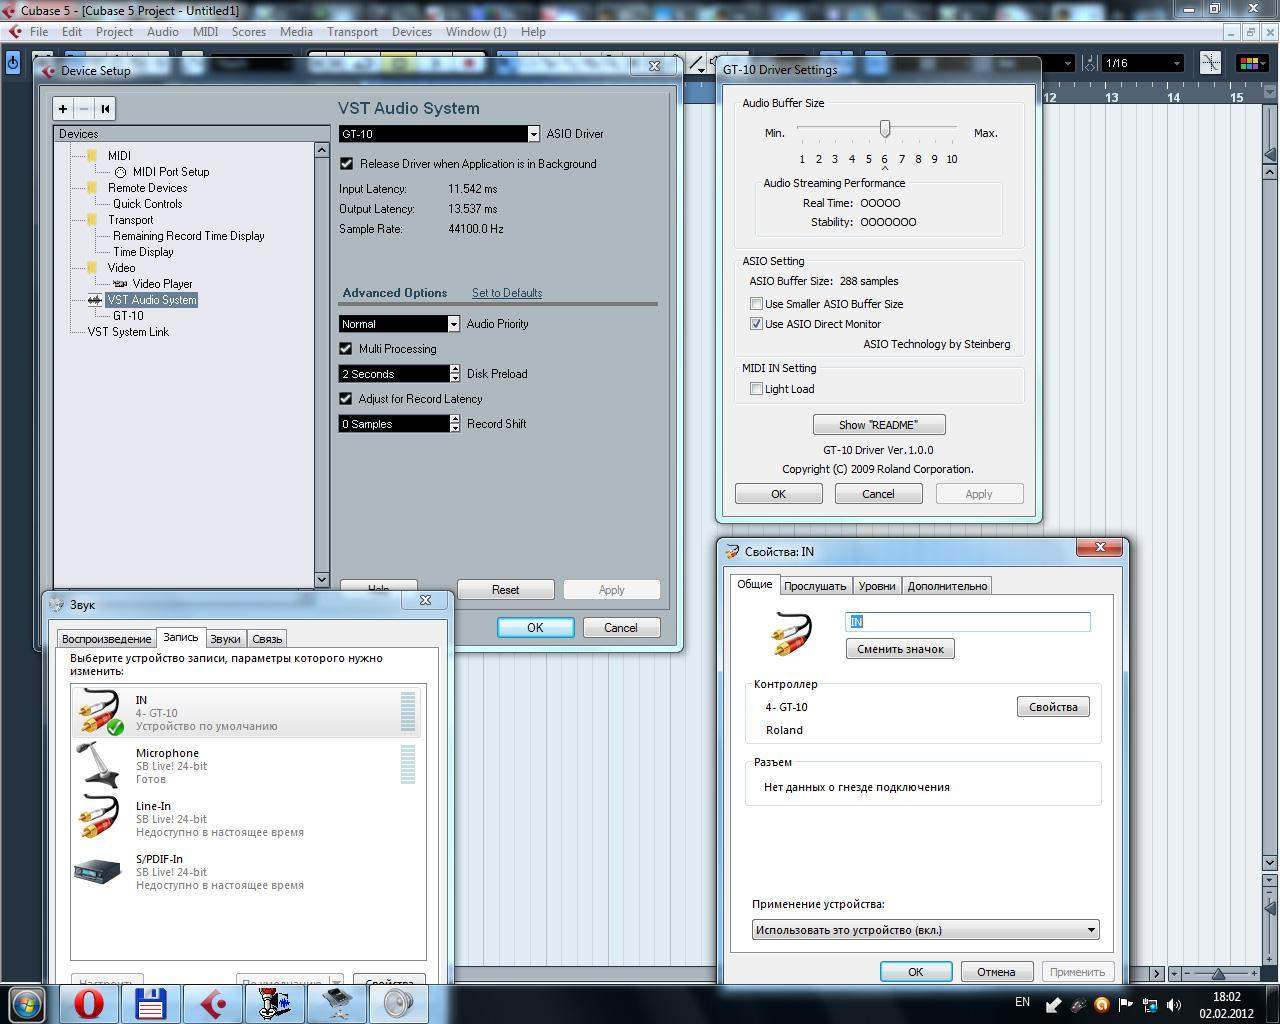This screenshot has width=1280, height=1024.
Task: Expand the device usage dropdown
Action: point(1090,930)
